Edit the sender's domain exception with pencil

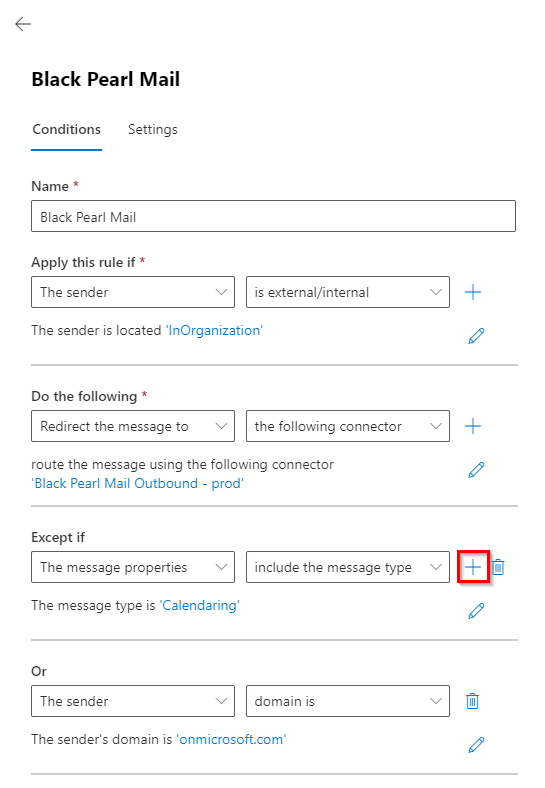(x=476, y=745)
